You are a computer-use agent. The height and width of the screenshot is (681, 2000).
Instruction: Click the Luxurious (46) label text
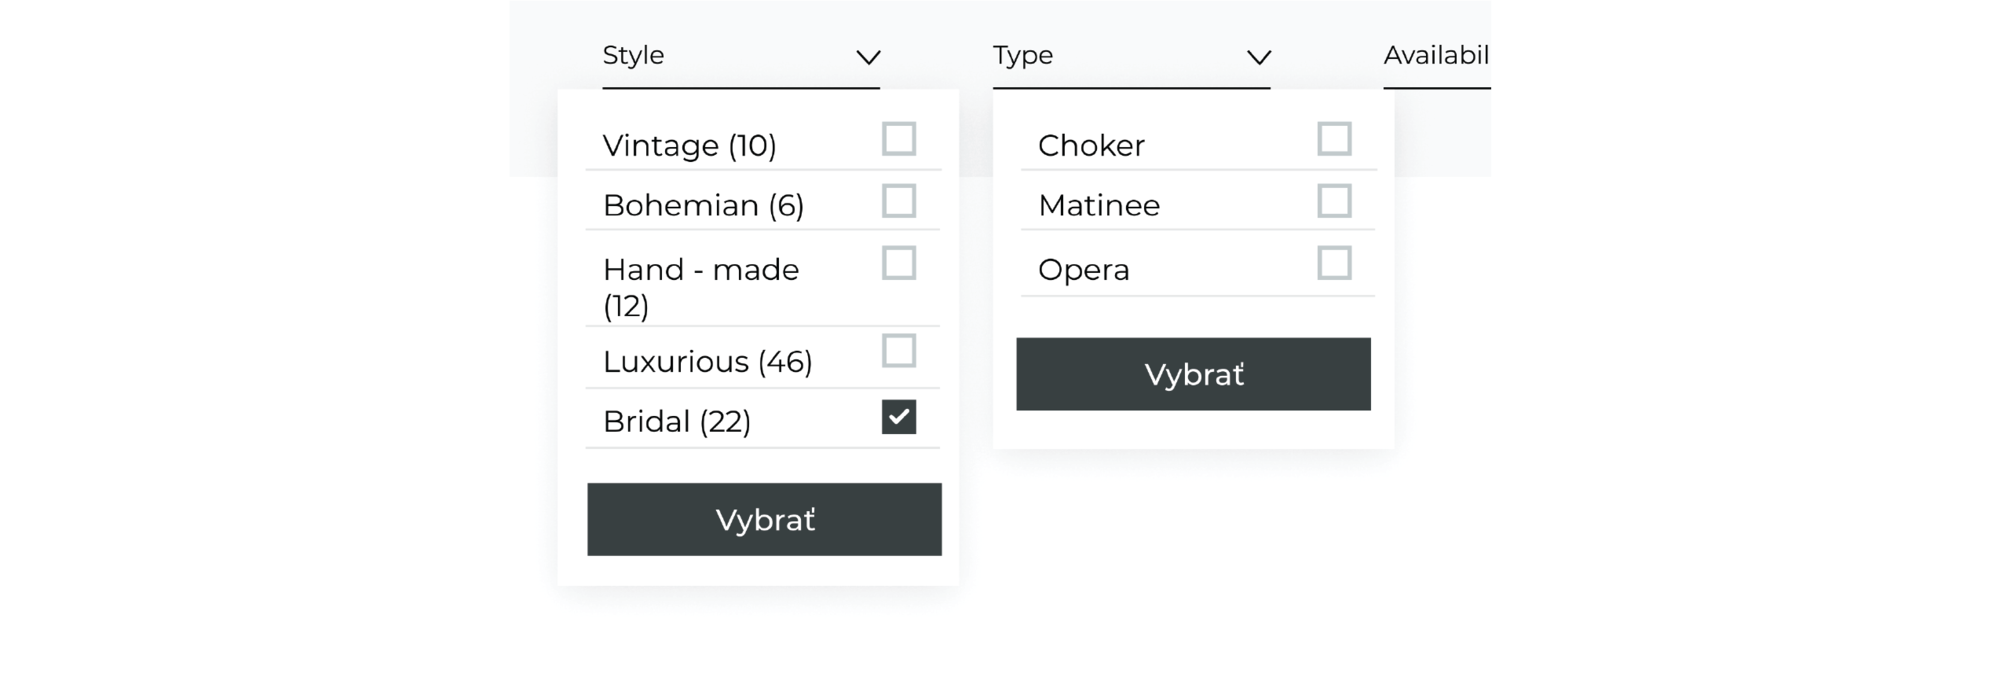(x=708, y=361)
